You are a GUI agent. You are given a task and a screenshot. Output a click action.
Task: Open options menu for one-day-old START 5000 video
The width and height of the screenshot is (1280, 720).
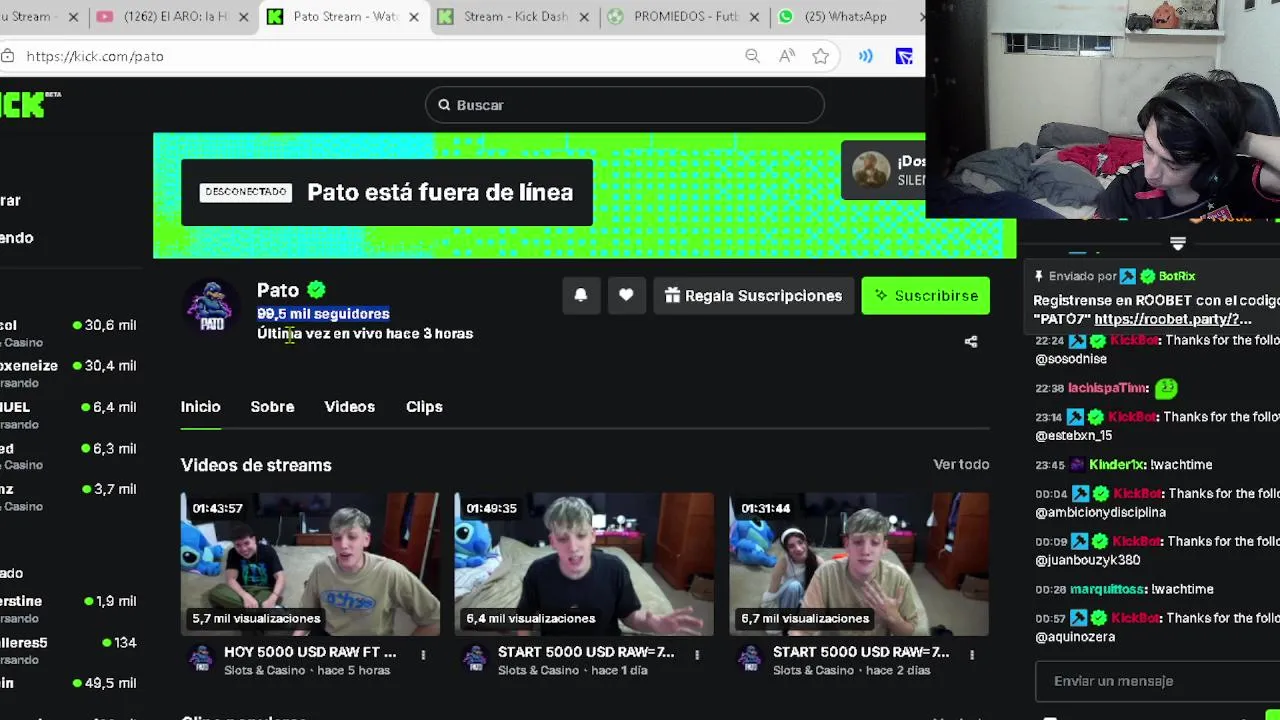(x=697, y=655)
